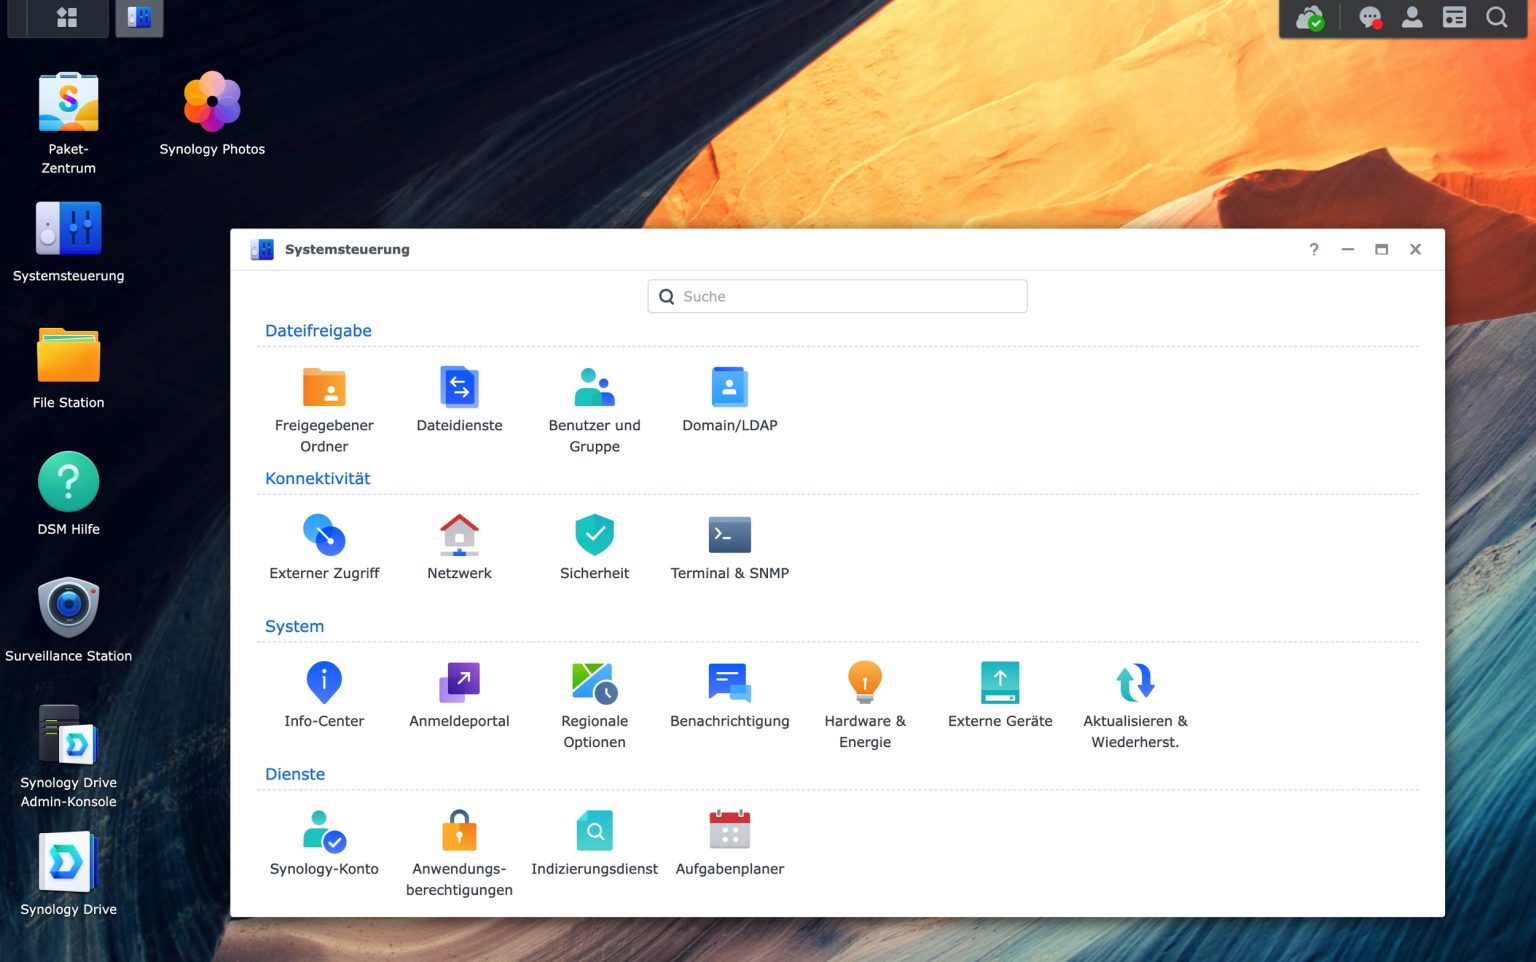Open Domain/LDAP settings
The width and height of the screenshot is (1536, 962).
(729, 400)
